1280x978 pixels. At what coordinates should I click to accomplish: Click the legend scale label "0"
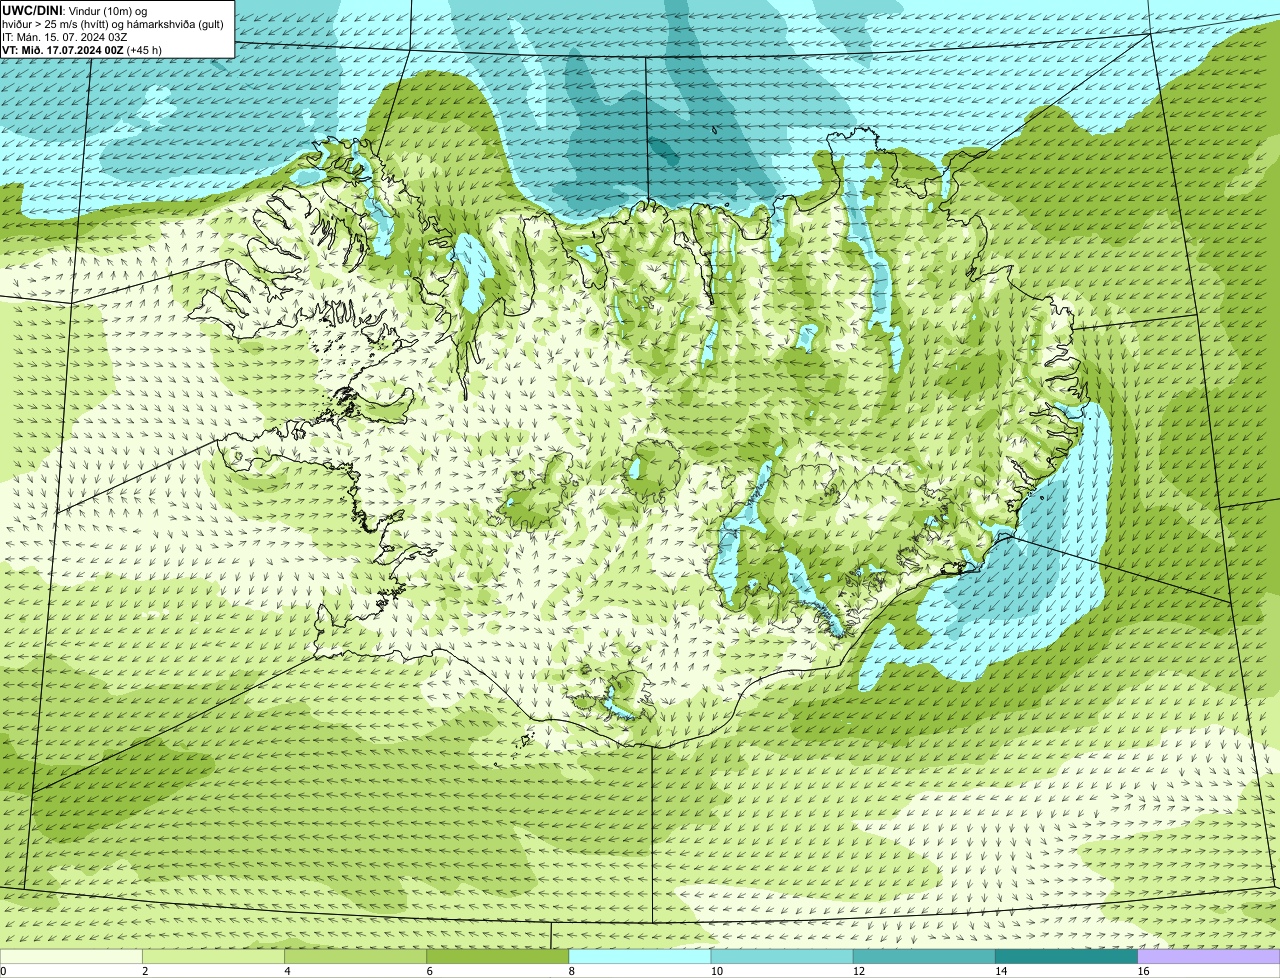click(3, 971)
